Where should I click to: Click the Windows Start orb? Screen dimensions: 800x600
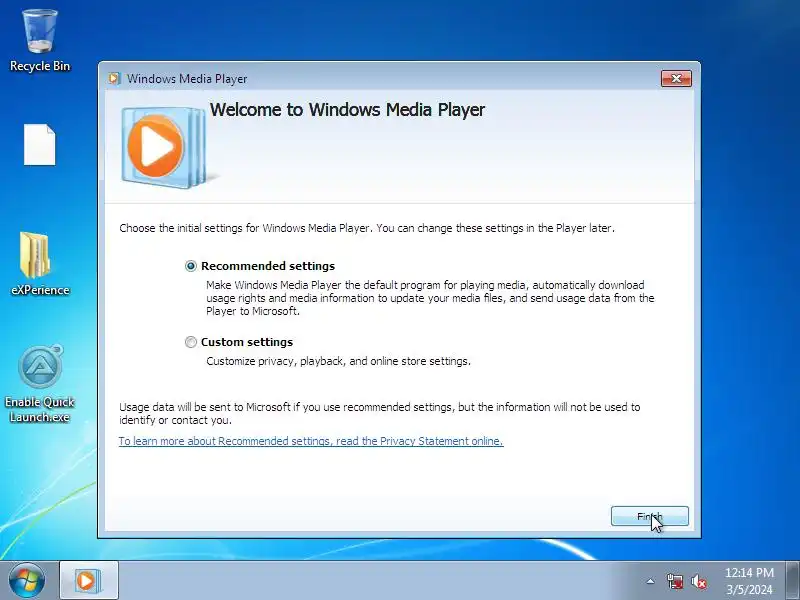coord(27,580)
